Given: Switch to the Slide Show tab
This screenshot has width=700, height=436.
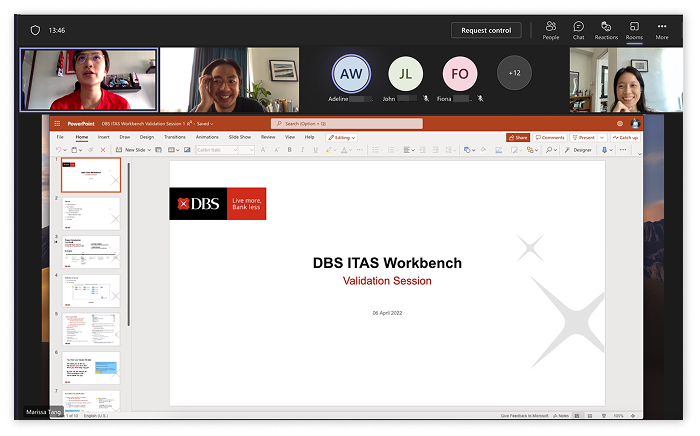Looking at the screenshot, I should tap(240, 137).
